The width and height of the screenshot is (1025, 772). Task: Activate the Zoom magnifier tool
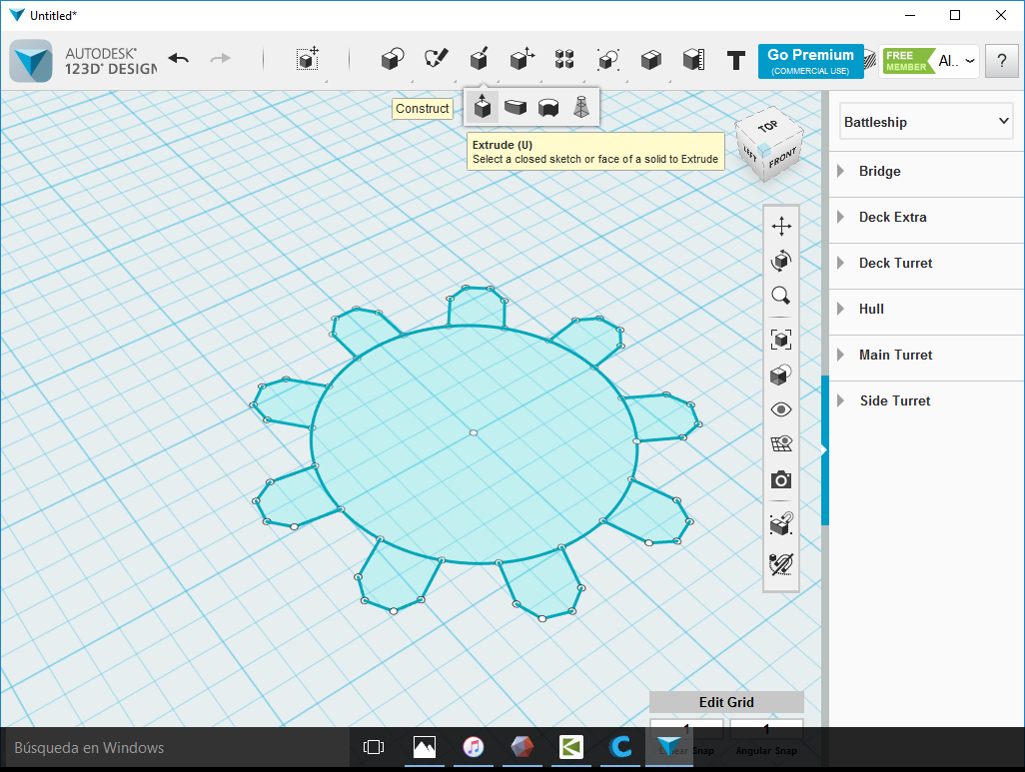[x=781, y=295]
